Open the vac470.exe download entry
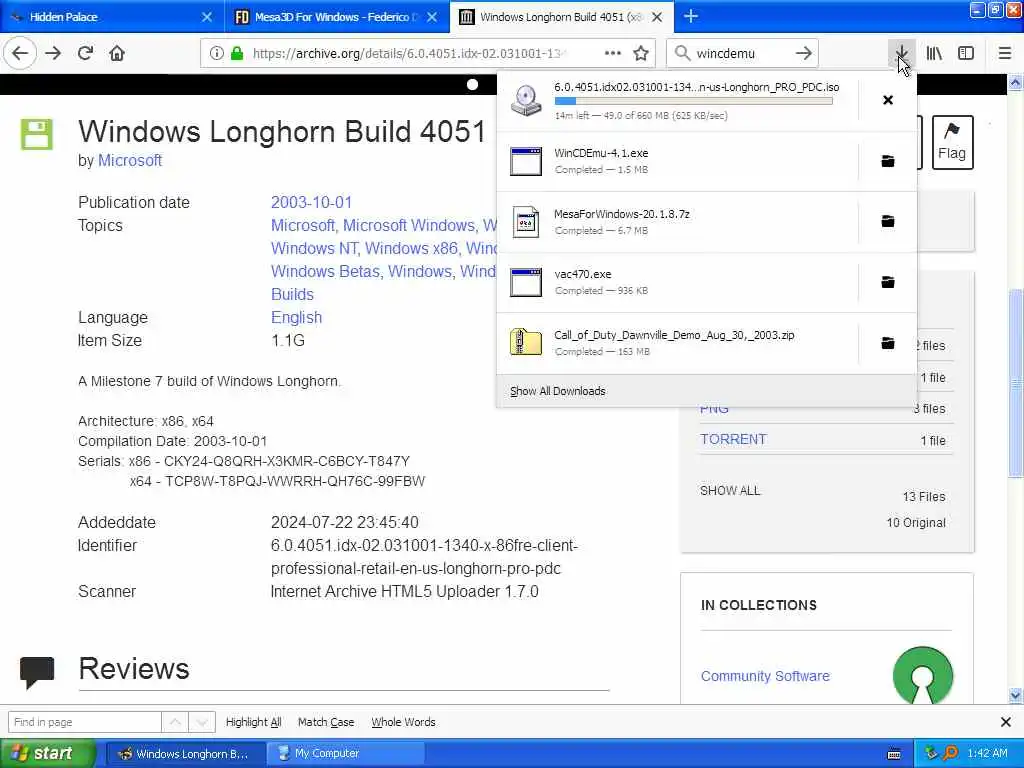1024x768 pixels. pos(677,282)
